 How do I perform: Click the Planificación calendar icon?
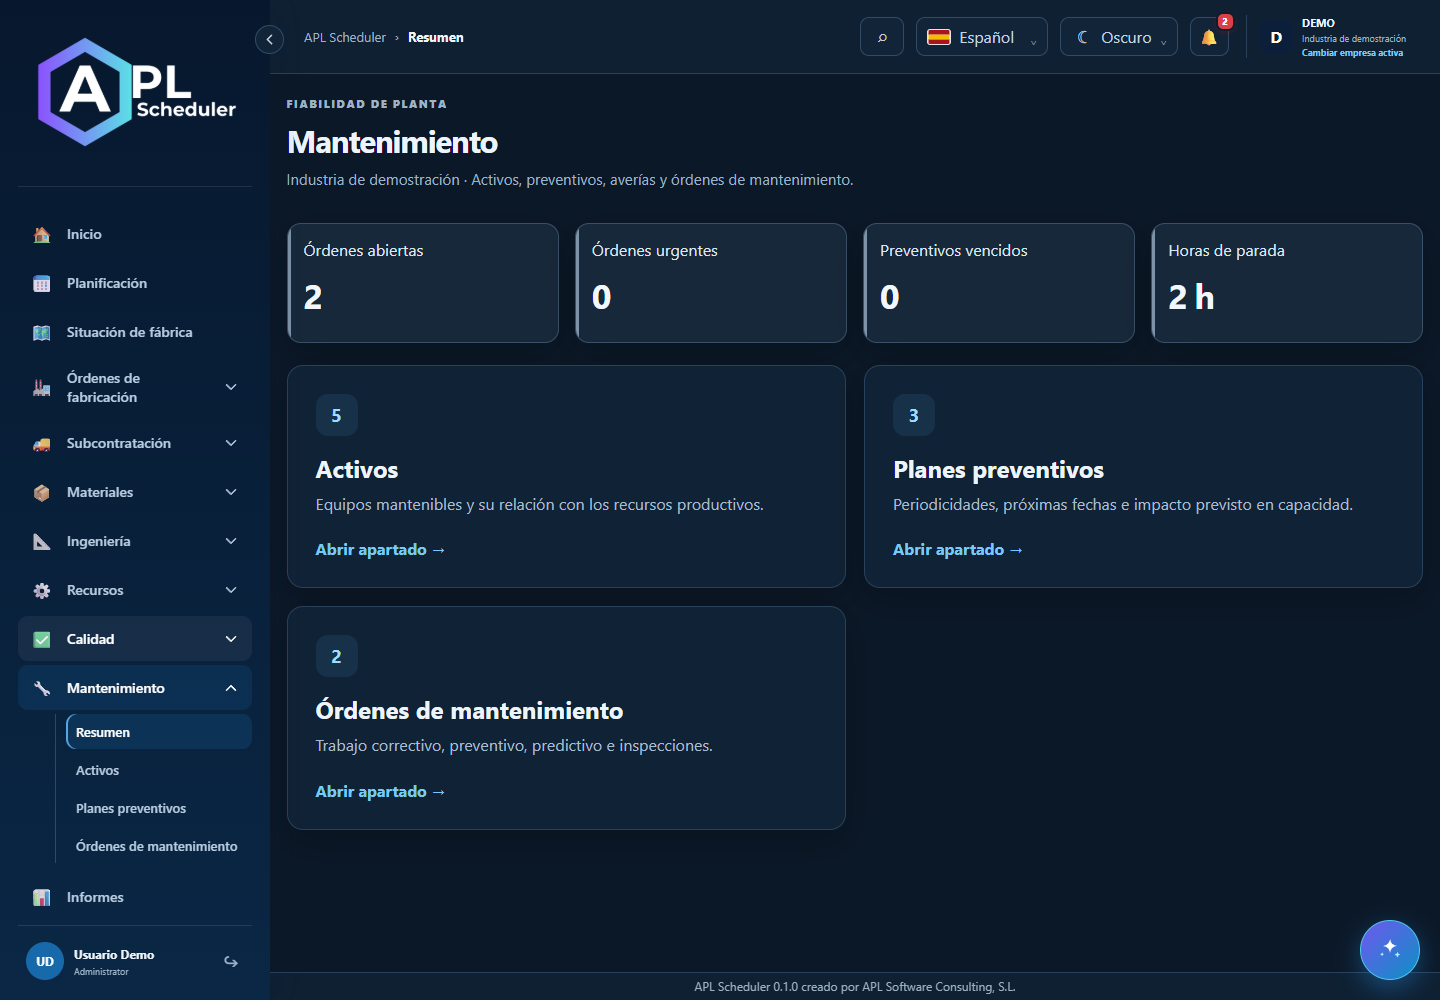pyautogui.click(x=42, y=284)
